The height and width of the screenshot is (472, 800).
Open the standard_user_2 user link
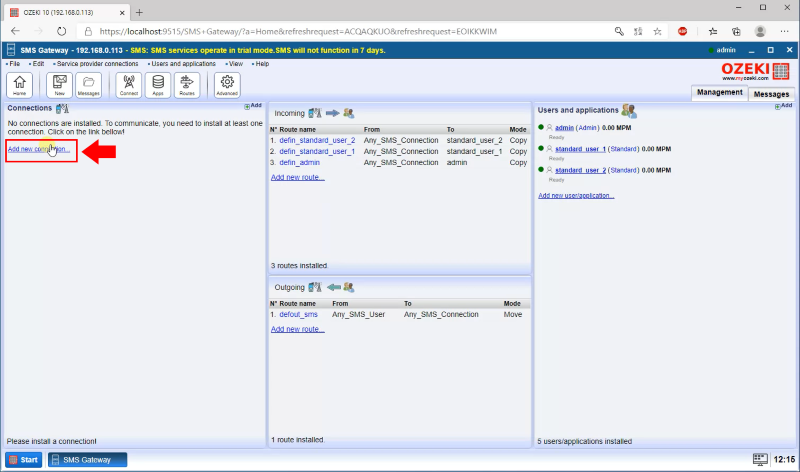pyautogui.click(x=581, y=170)
